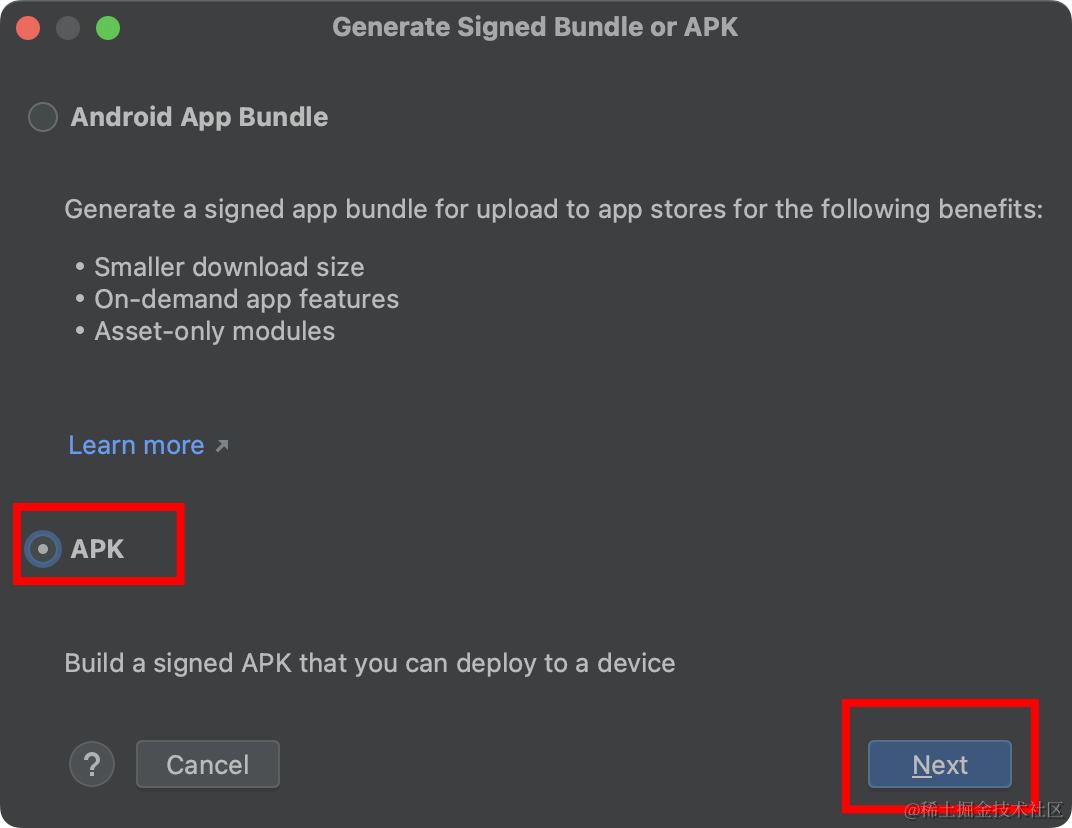Open the Learn more link
Viewport: 1072px width, 828px height.
coord(136,445)
